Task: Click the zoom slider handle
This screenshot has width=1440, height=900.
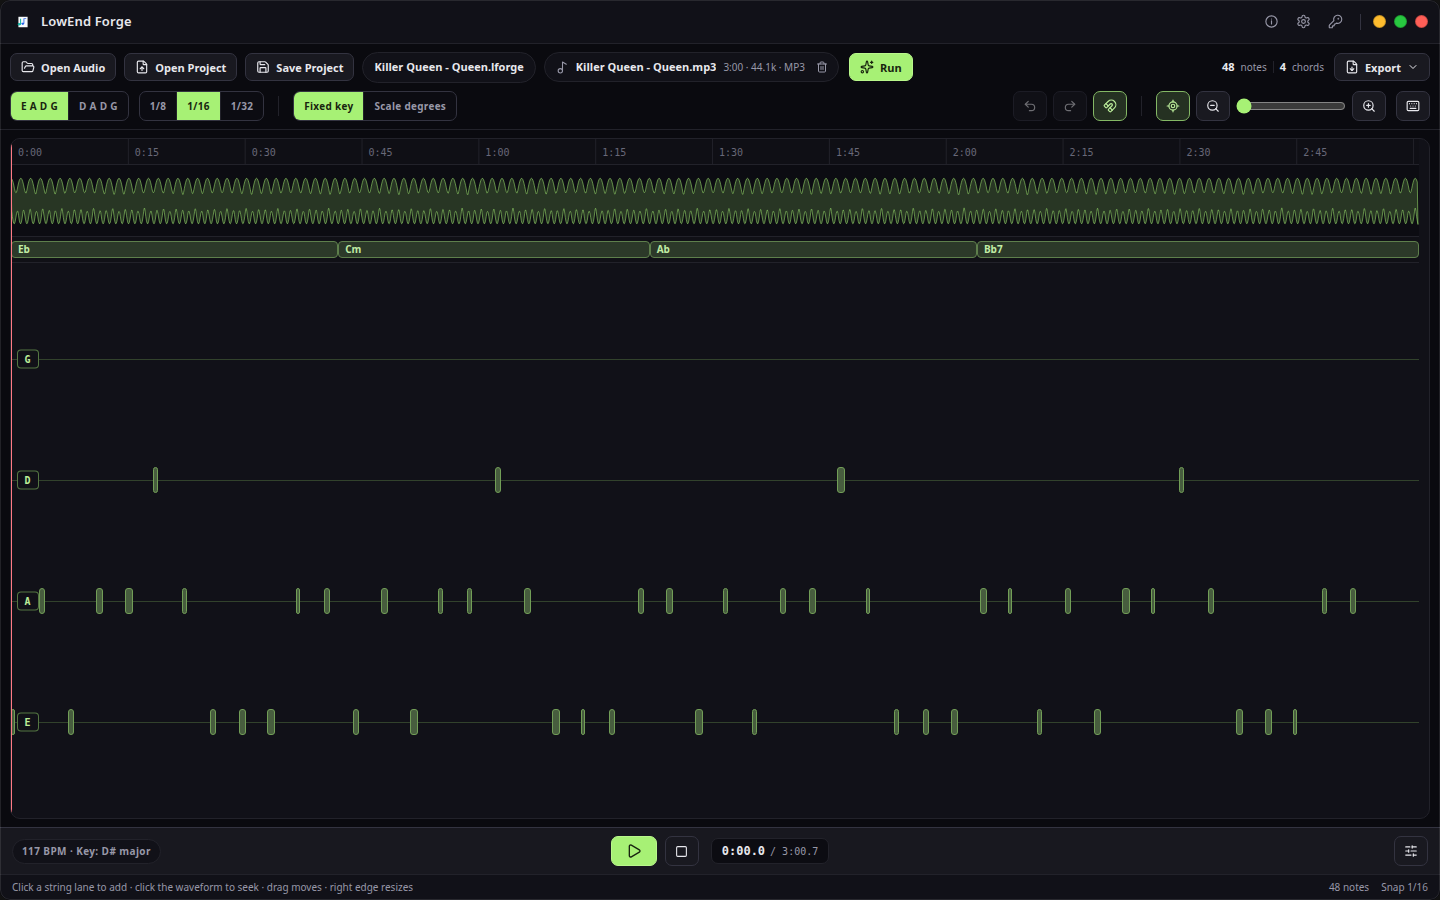Action: pyautogui.click(x=1244, y=106)
